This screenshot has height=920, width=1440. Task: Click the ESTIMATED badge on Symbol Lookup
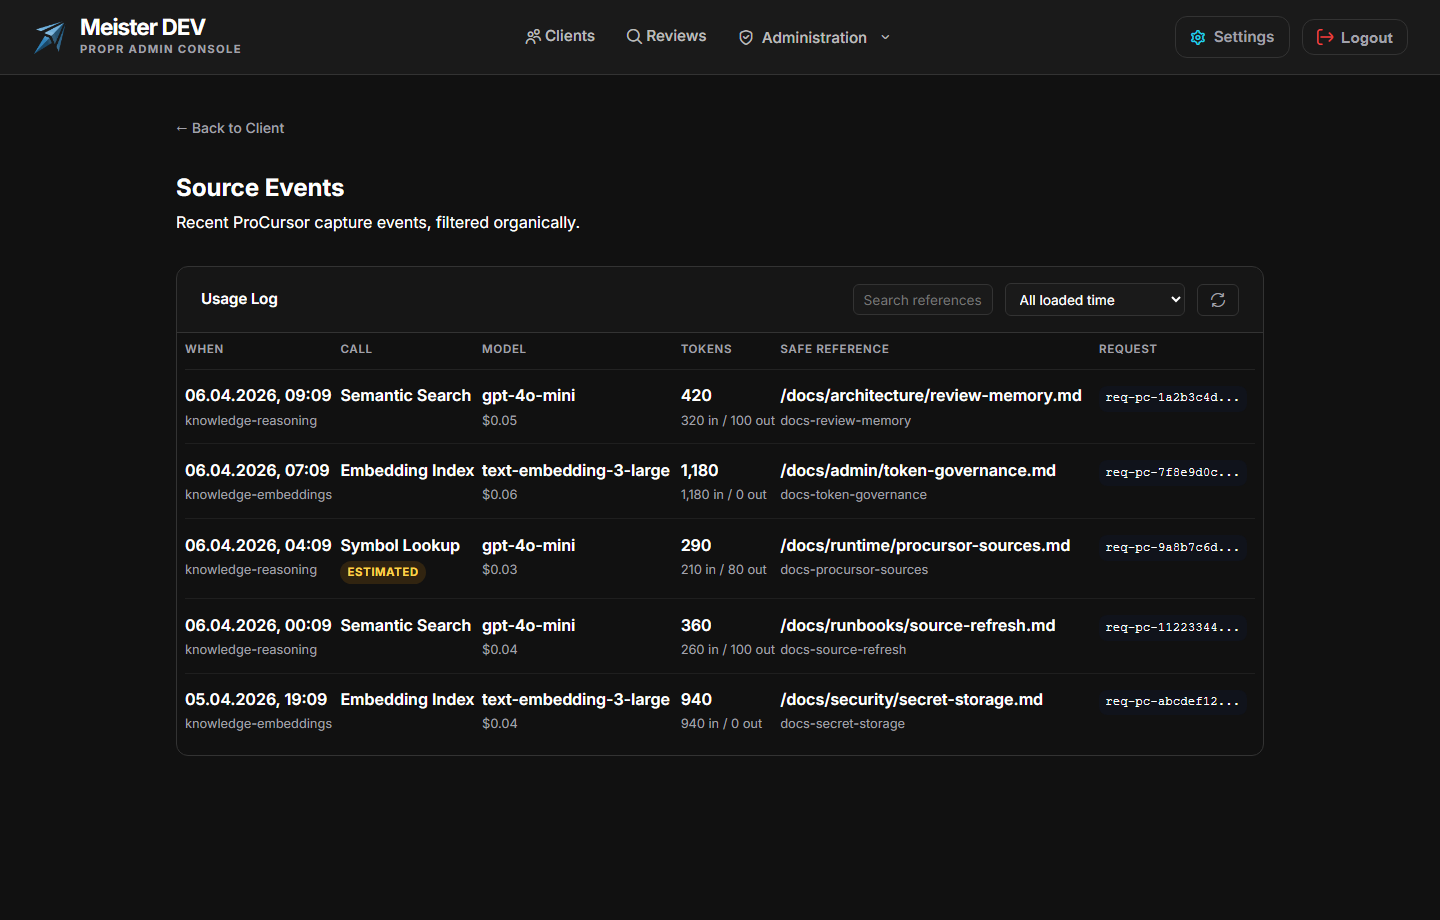[x=383, y=572]
